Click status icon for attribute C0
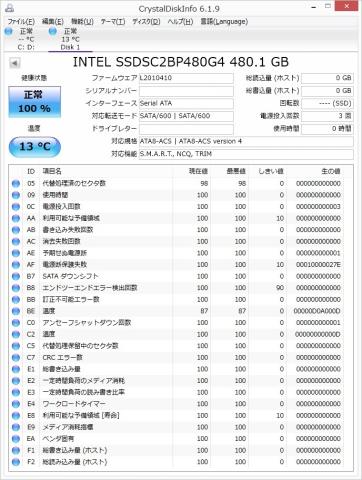 (16, 323)
